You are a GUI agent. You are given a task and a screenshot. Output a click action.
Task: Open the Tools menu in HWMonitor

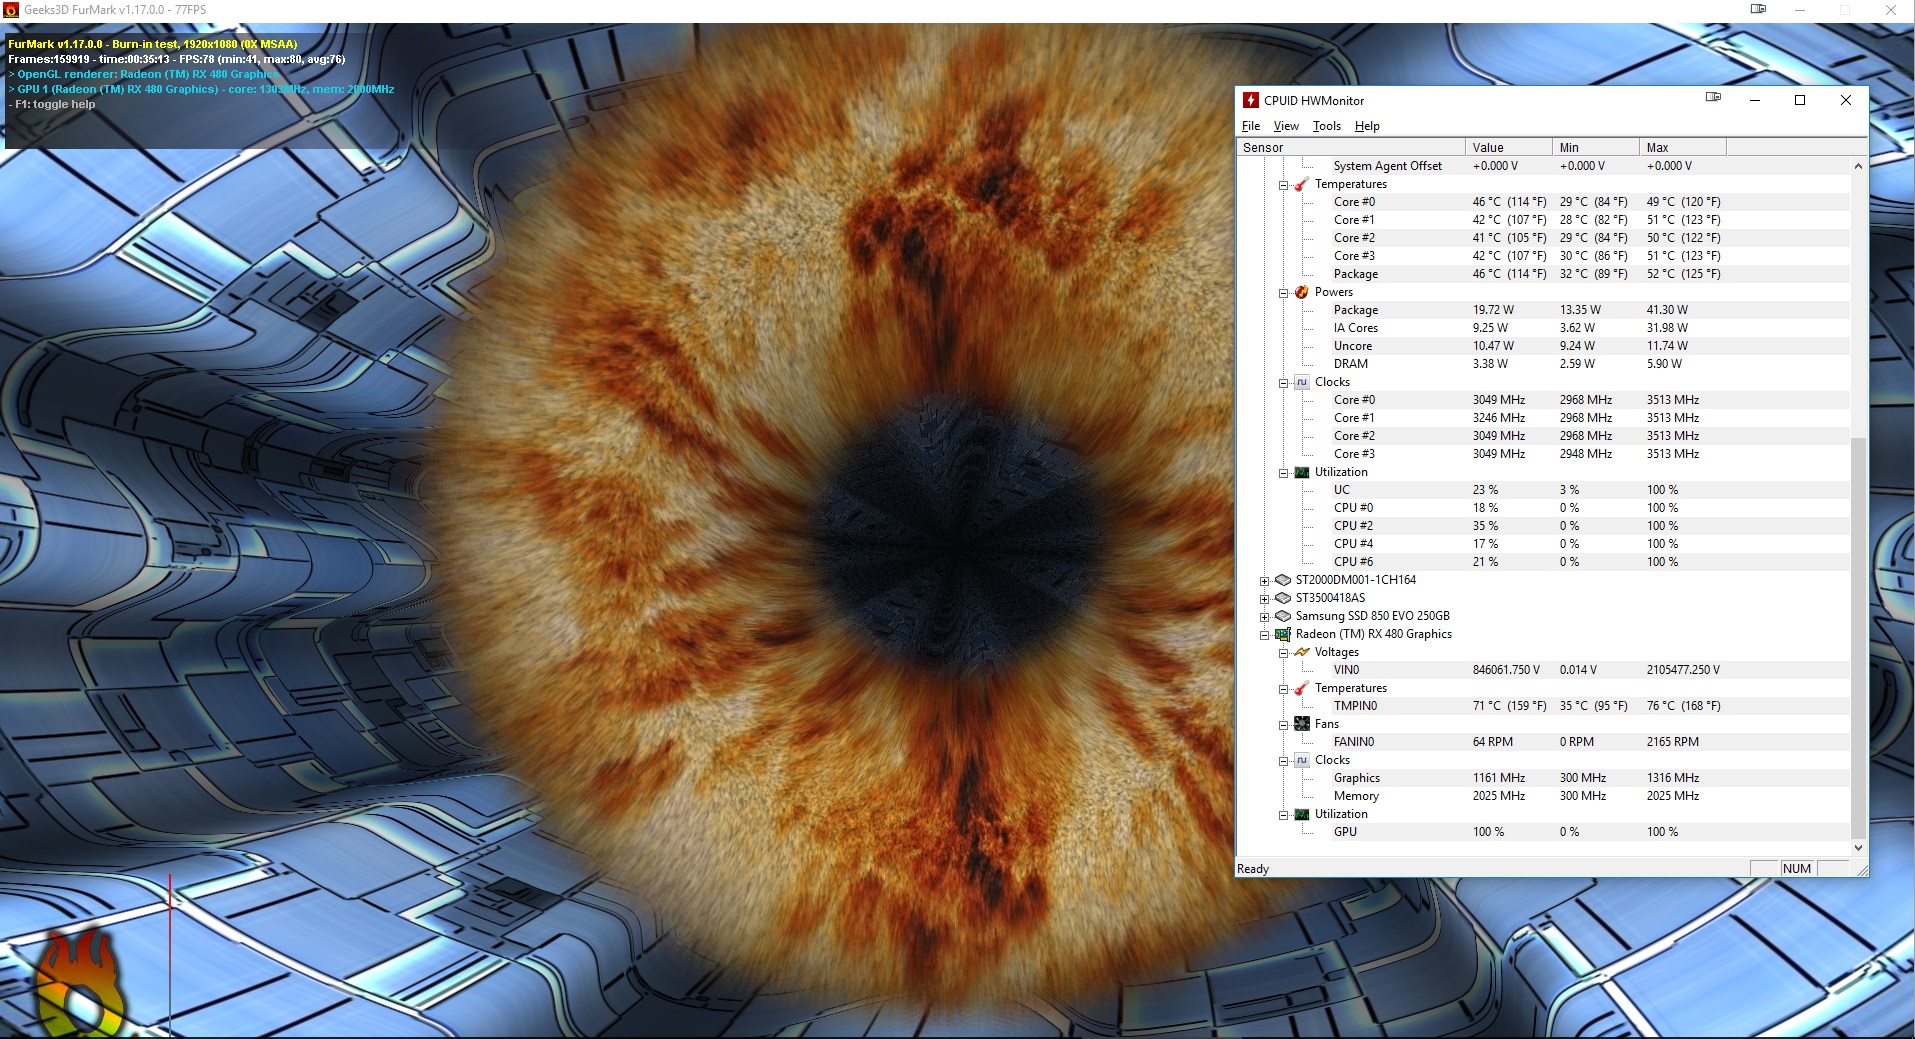(1326, 126)
